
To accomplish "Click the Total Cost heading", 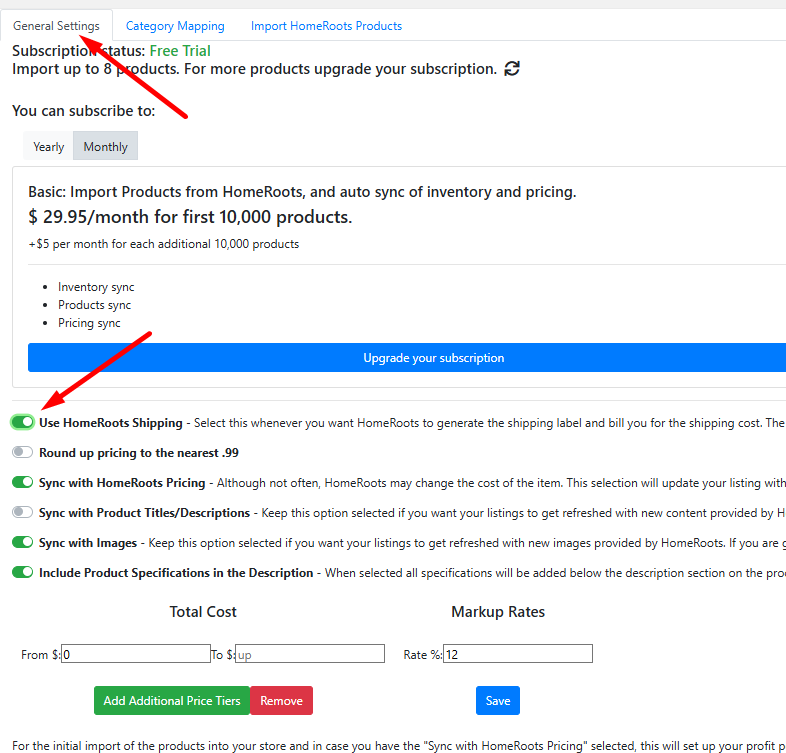I will [203, 612].
